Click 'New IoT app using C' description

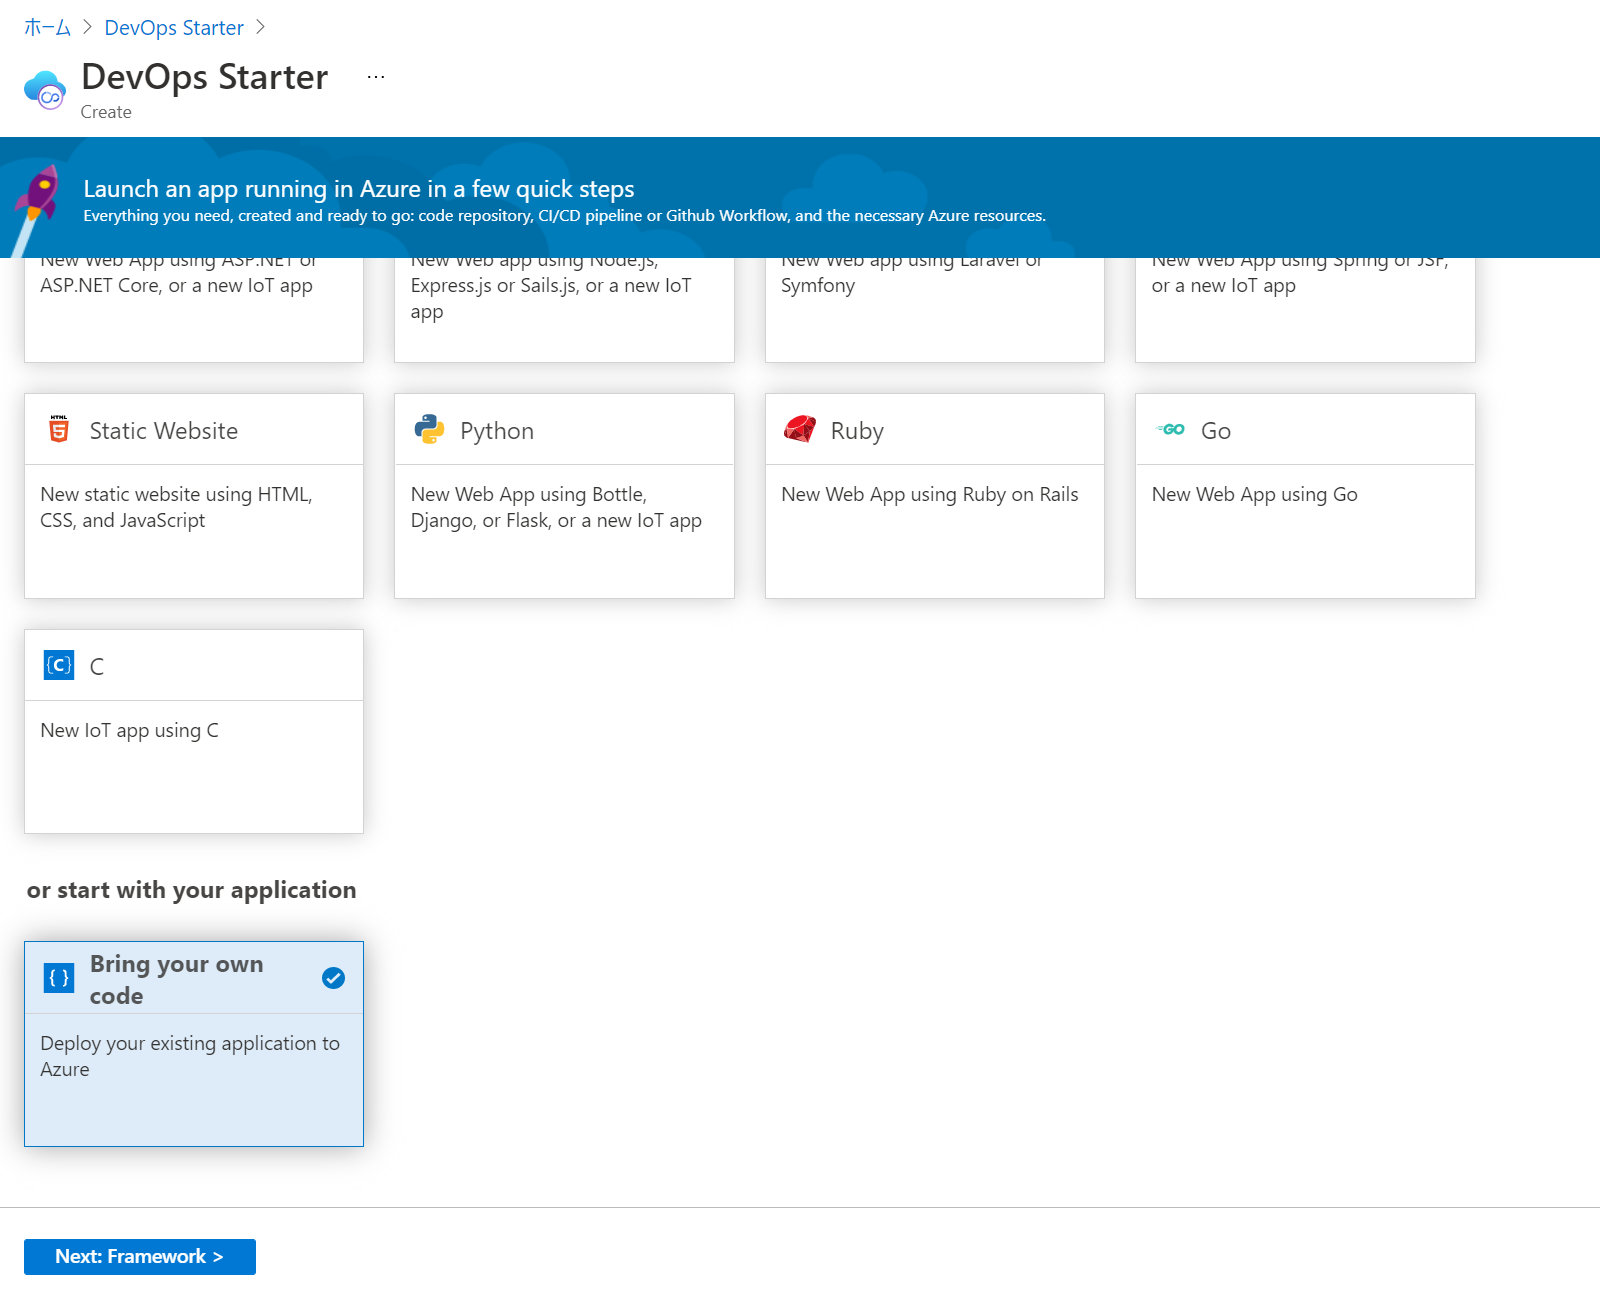point(130,731)
